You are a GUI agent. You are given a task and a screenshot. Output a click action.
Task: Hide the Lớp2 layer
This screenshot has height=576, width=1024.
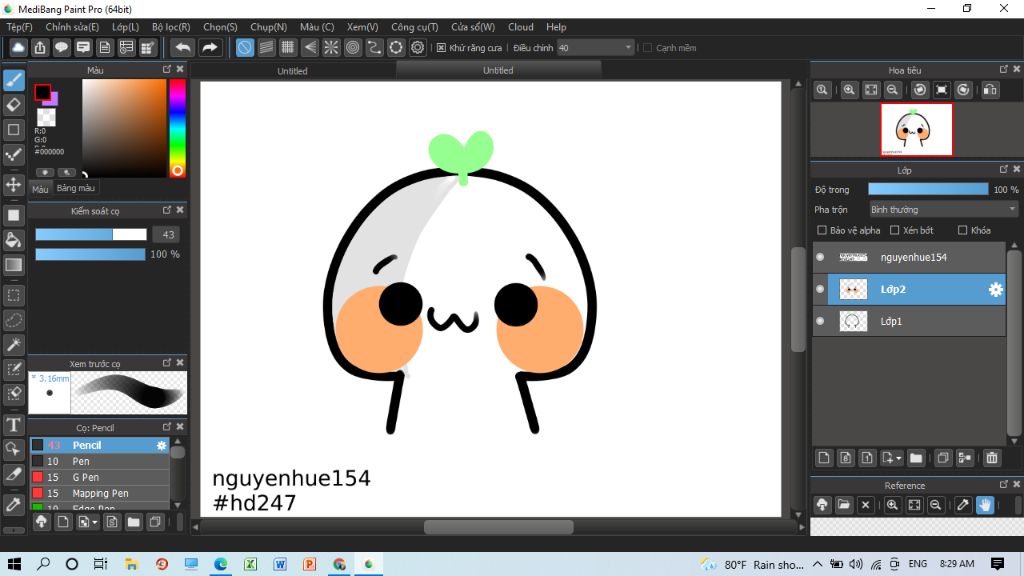(x=820, y=289)
